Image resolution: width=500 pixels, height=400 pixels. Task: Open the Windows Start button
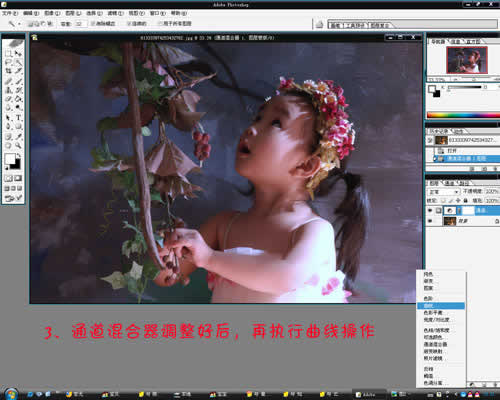click(11, 394)
